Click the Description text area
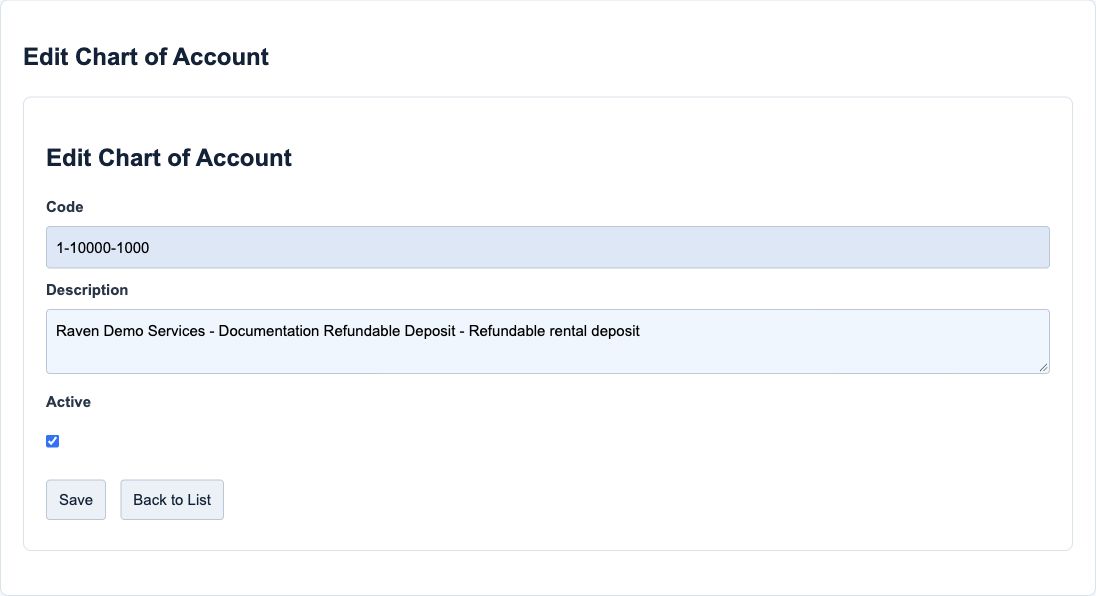 click(x=547, y=342)
